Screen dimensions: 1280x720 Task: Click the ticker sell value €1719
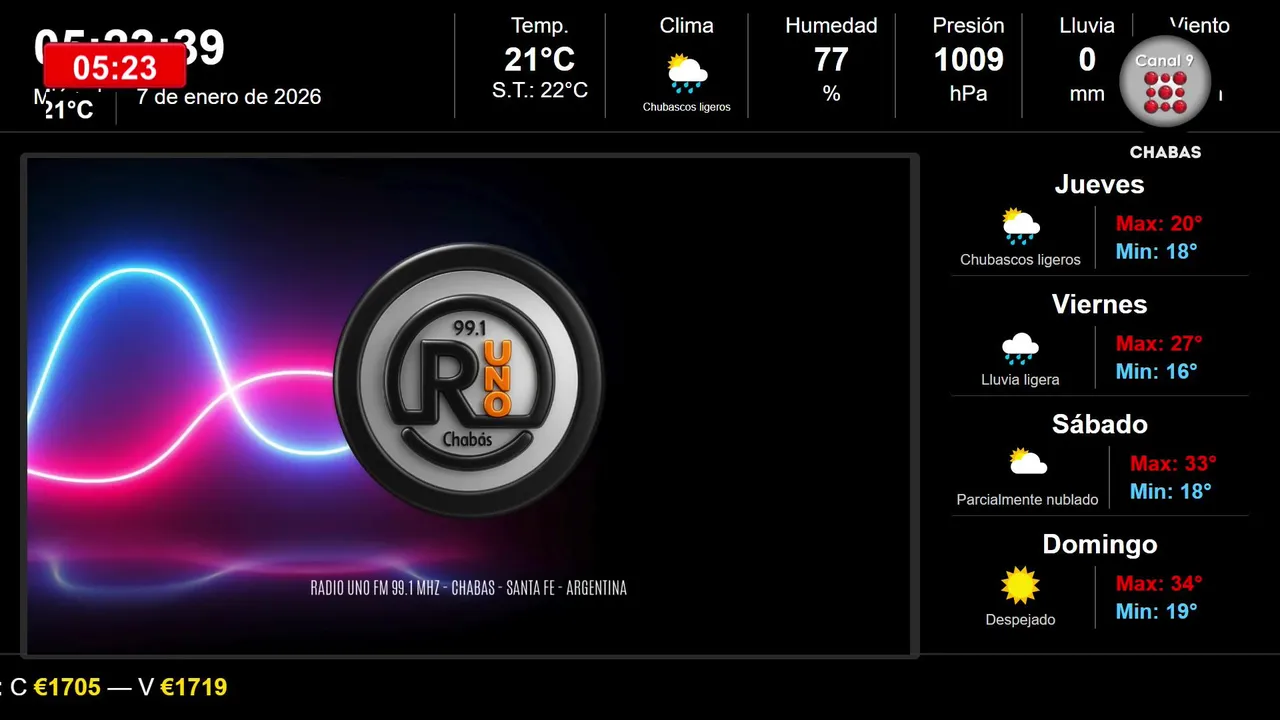(x=193, y=687)
